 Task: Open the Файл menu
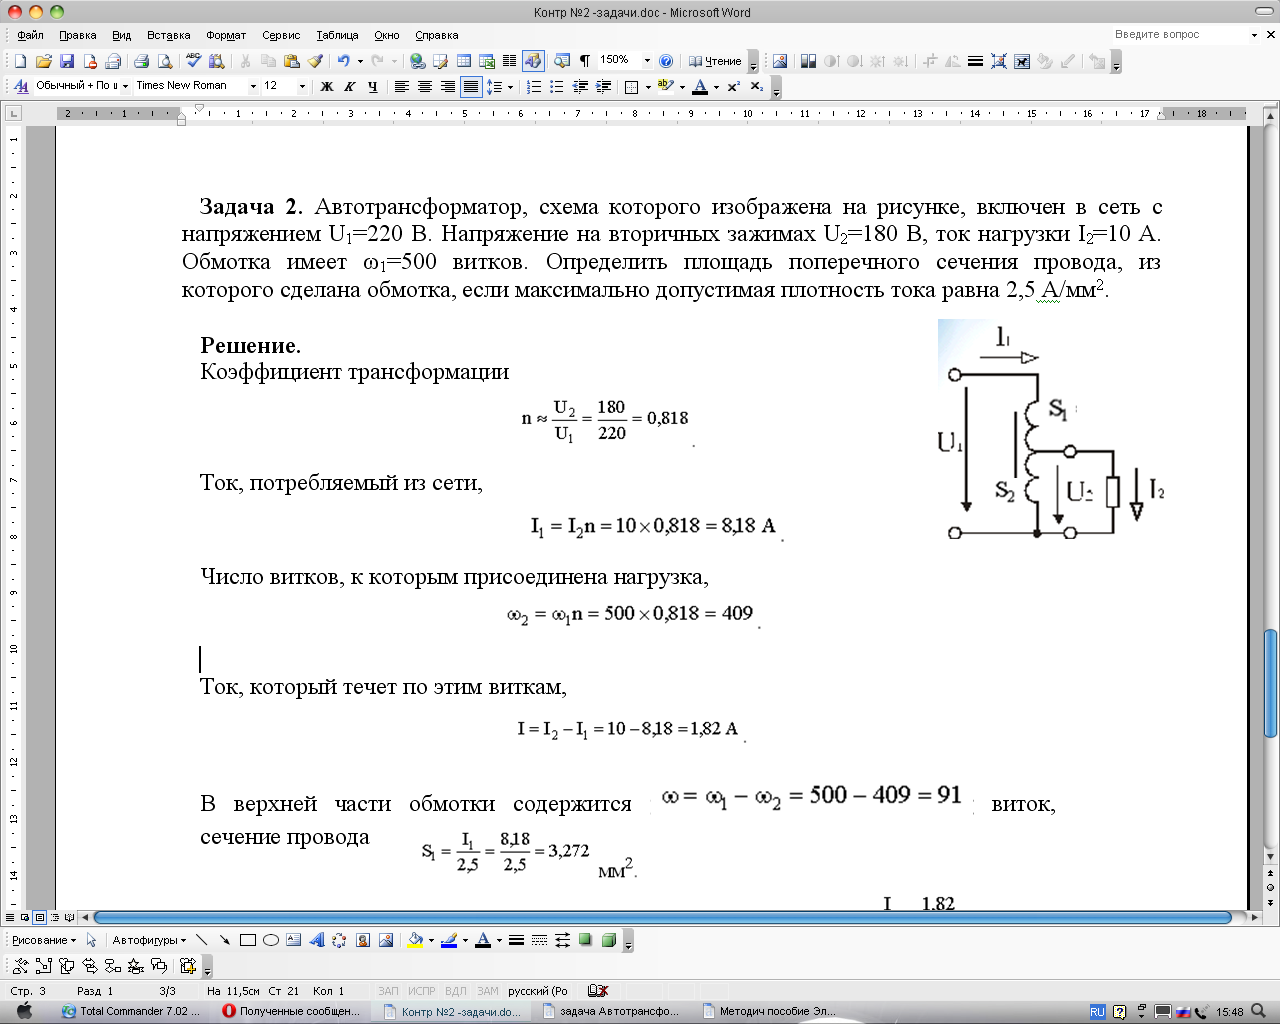pos(30,35)
